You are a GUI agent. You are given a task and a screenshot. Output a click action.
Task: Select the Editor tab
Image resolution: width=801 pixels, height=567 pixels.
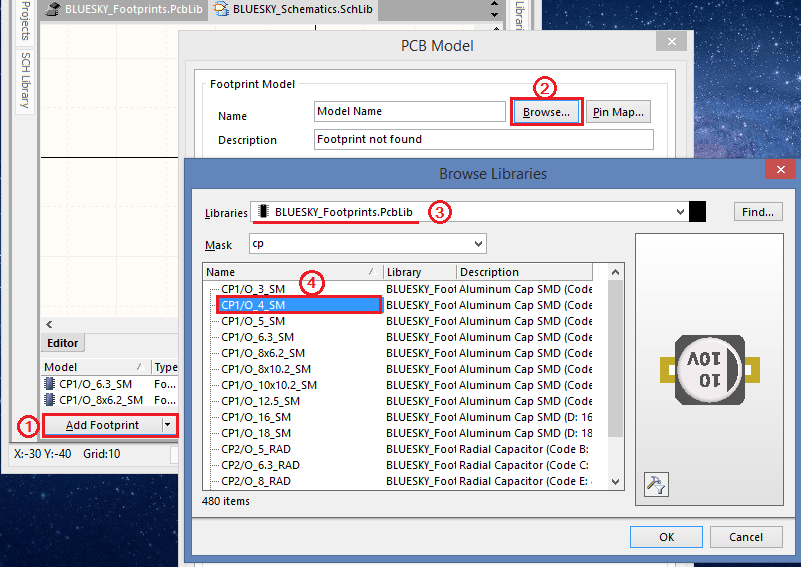(x=62, y=343)
